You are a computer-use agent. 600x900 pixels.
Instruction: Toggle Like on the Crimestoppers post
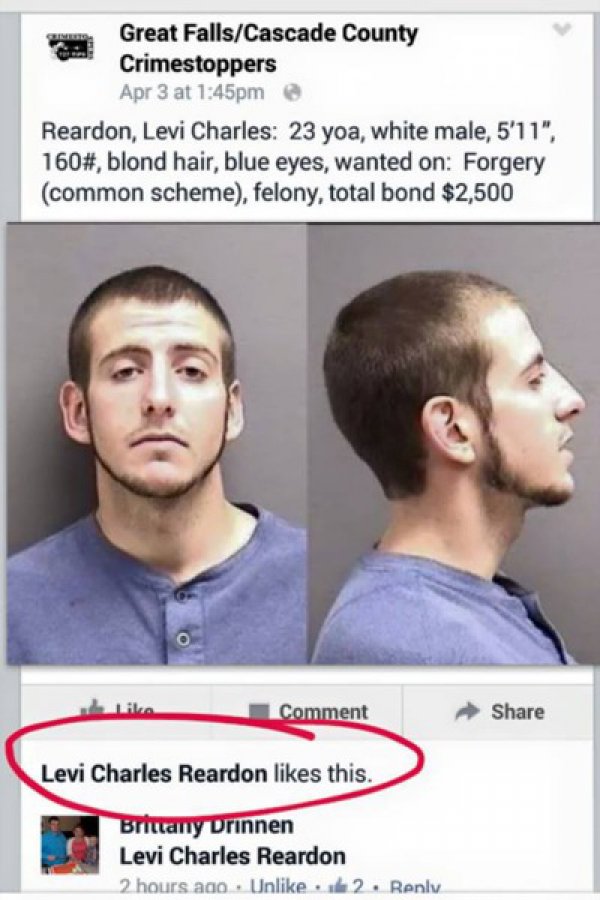click(117, 710)
